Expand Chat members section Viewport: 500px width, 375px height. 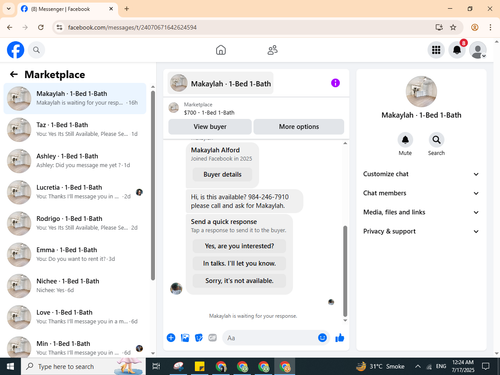[421, 193]
